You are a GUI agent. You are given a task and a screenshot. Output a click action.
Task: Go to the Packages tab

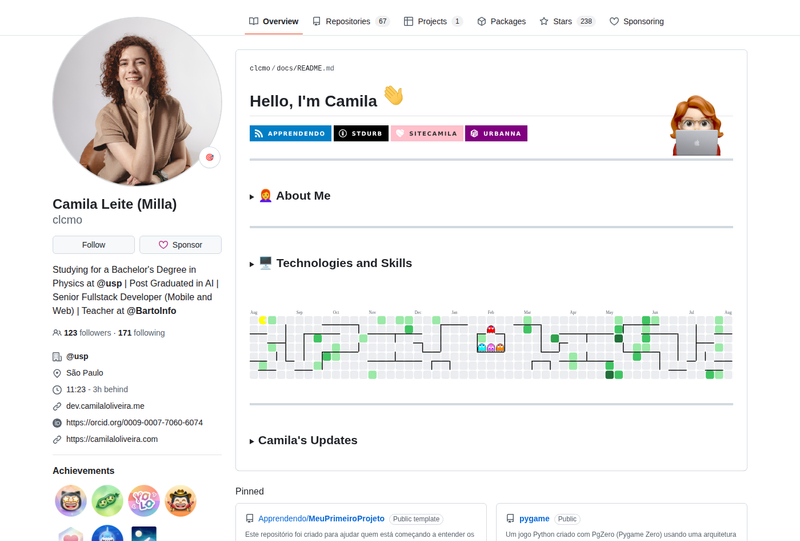[502, 21]
